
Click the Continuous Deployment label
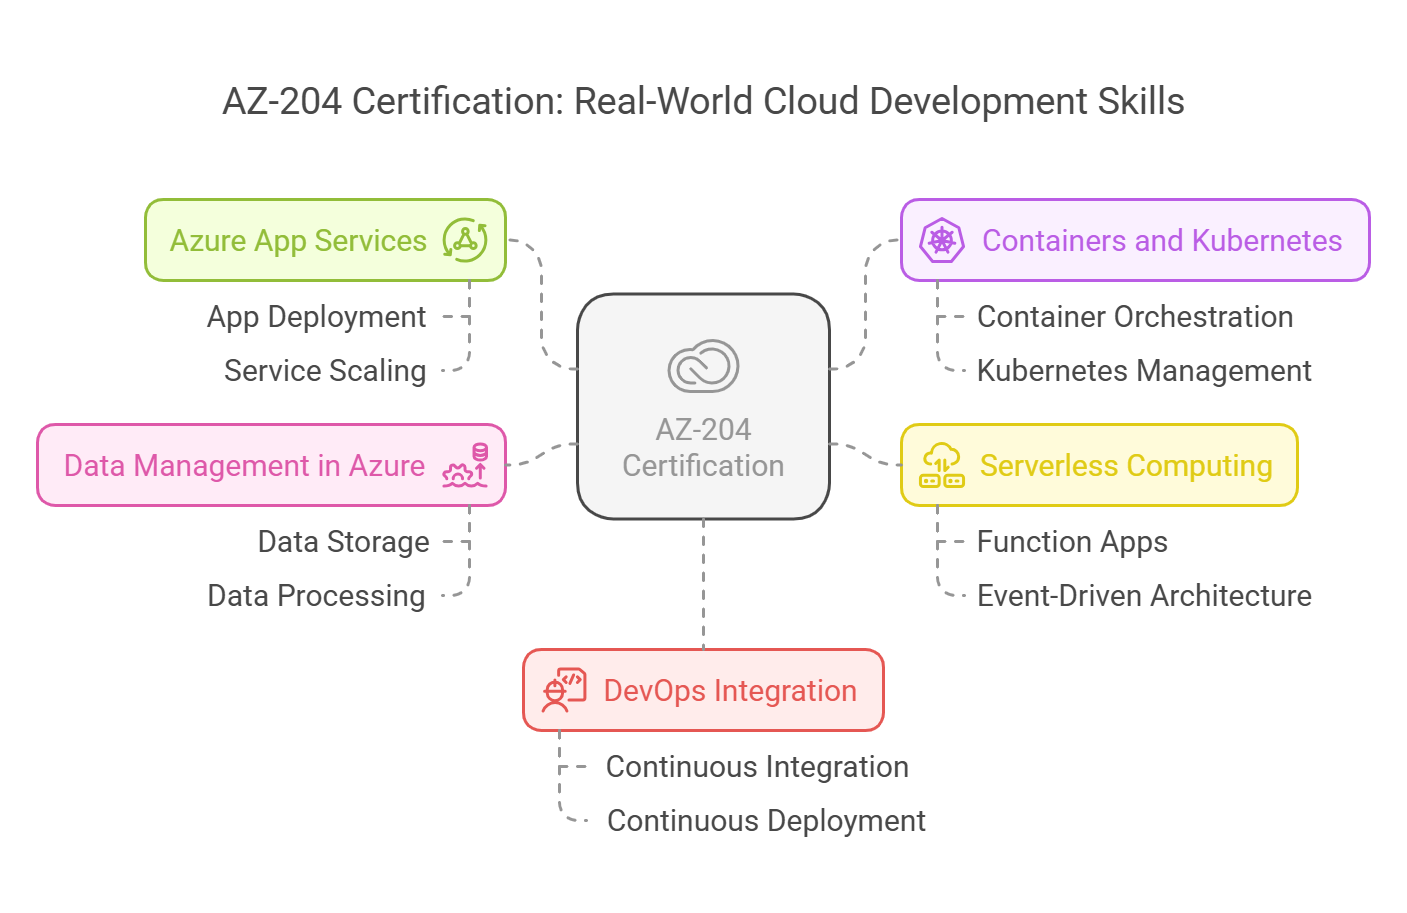(766, 821)
